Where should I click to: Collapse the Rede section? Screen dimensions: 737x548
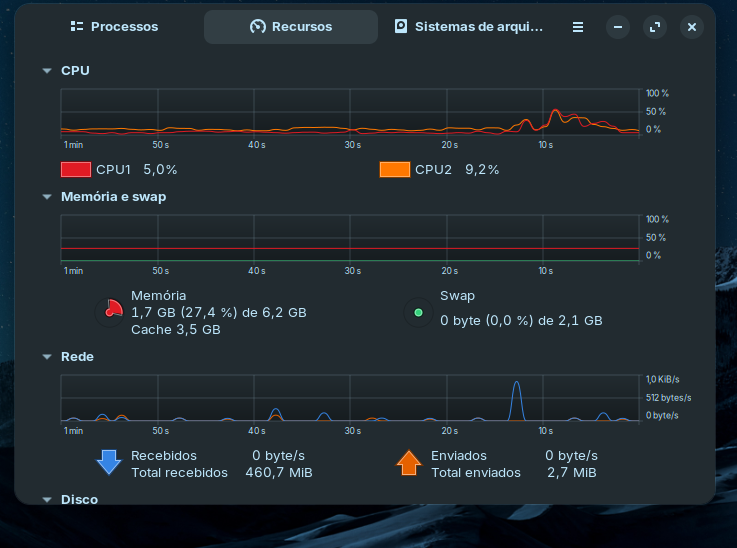click(47, 356)
